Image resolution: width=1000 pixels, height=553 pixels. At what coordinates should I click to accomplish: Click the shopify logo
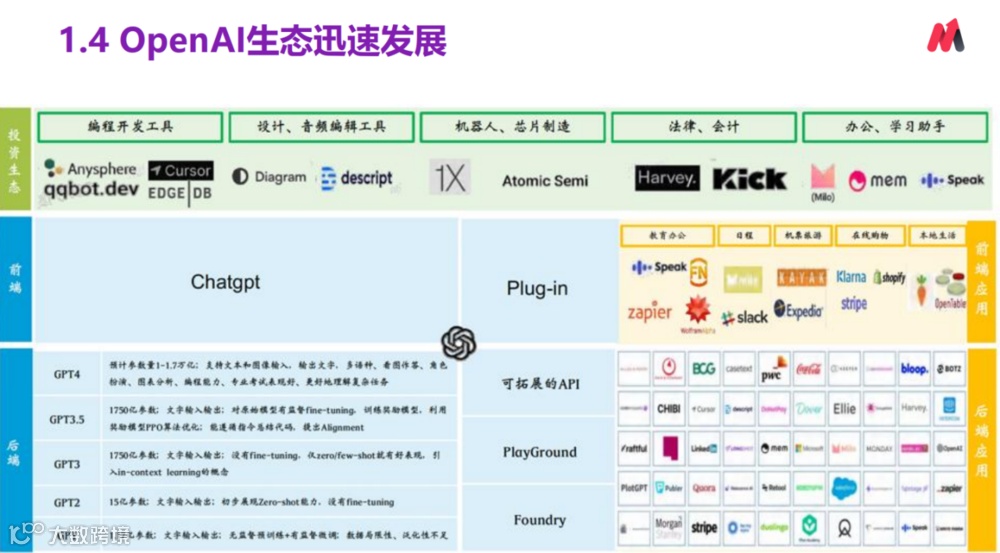click(889, 277)
